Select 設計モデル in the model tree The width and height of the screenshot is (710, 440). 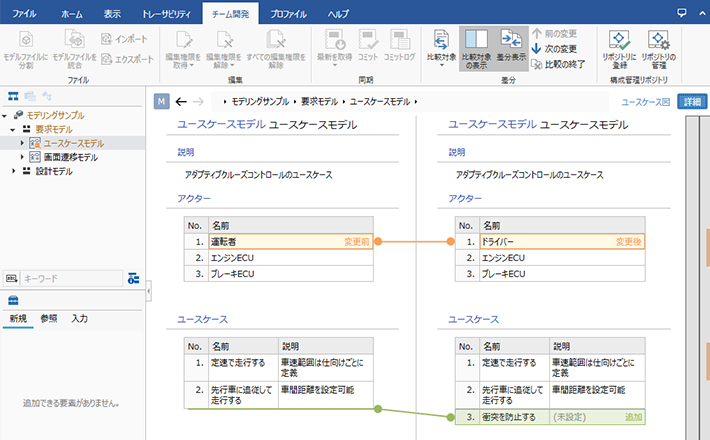54,171
